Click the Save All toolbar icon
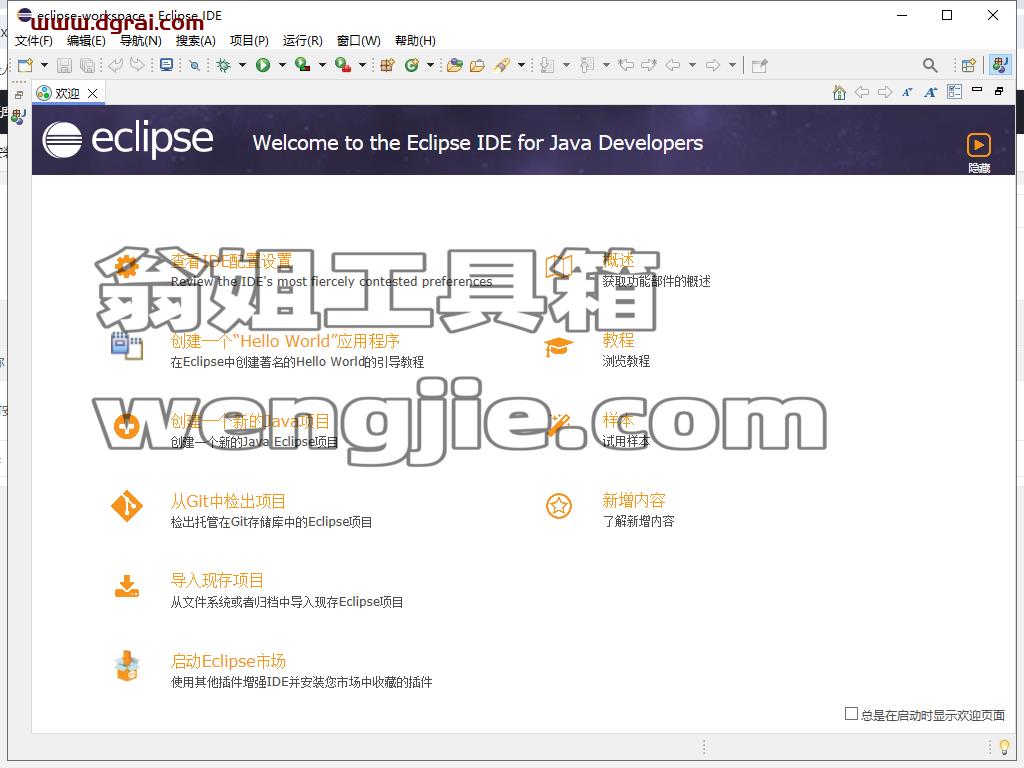The width and height of the screenshot is (1024, 768). [x=87, y=65]
